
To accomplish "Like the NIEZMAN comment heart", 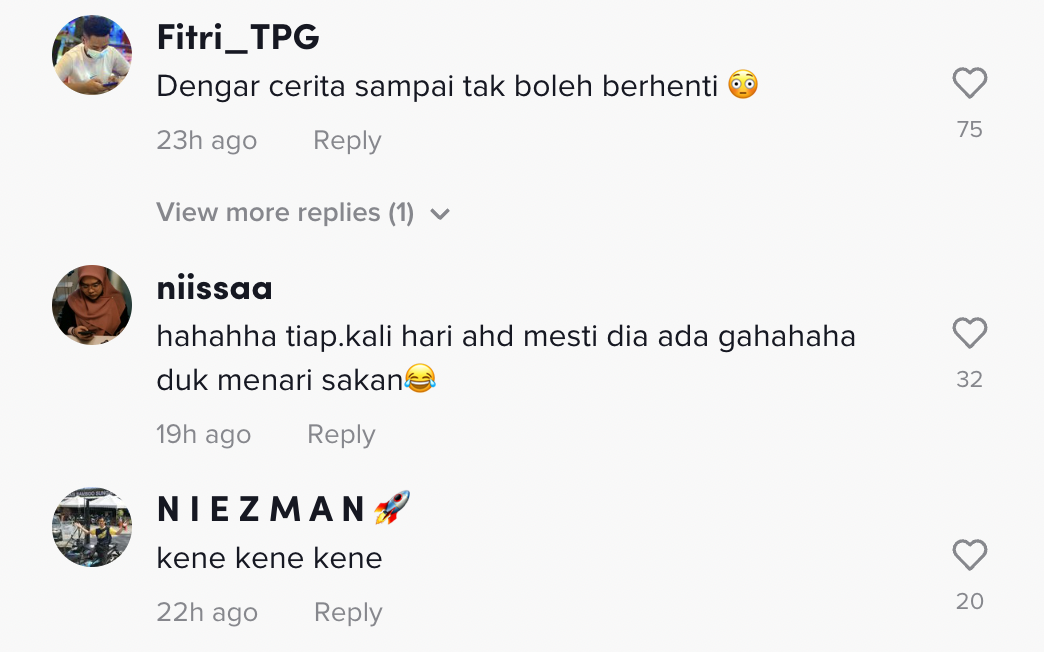I will pos(969,555).
